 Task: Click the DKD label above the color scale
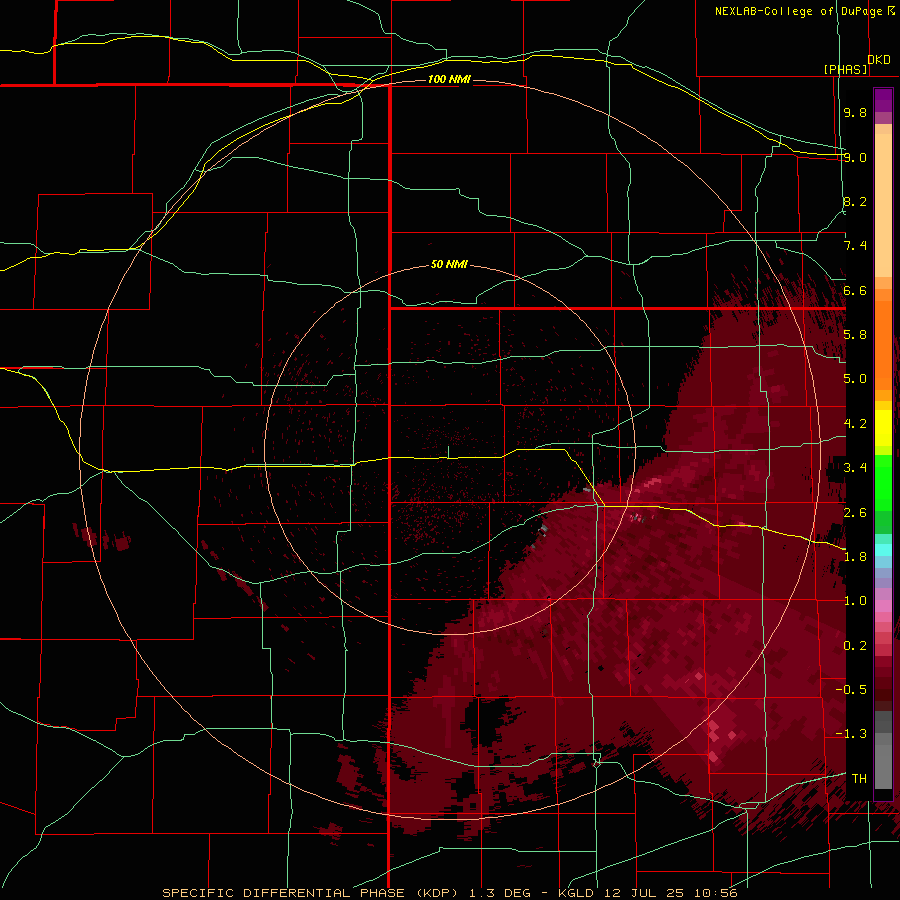[879, 60]
